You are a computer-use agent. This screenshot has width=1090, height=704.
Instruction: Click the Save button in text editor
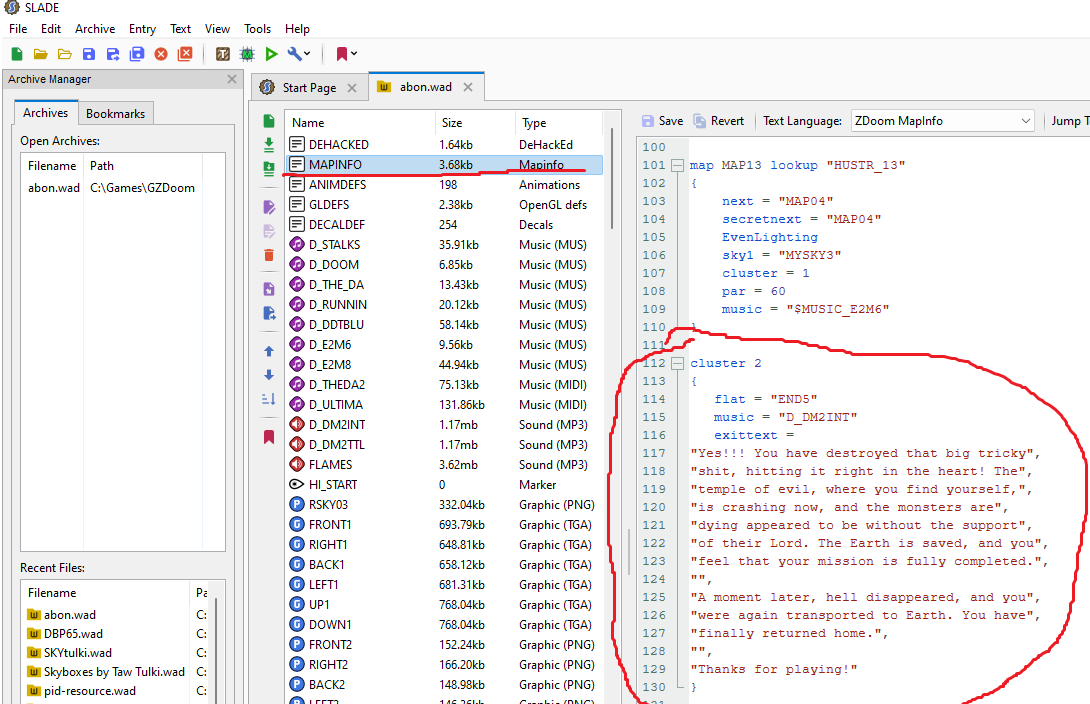click(662, 121)
